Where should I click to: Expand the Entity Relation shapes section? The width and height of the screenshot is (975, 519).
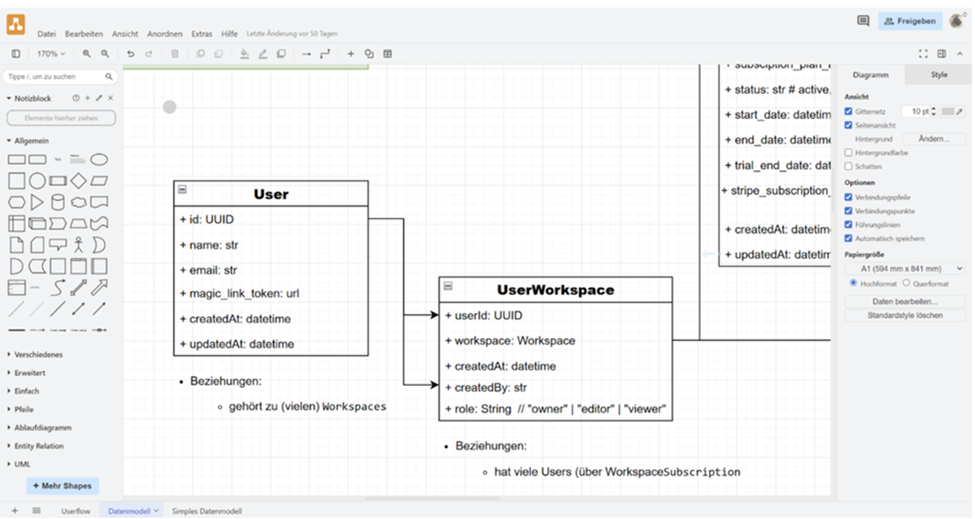(38, 446)
